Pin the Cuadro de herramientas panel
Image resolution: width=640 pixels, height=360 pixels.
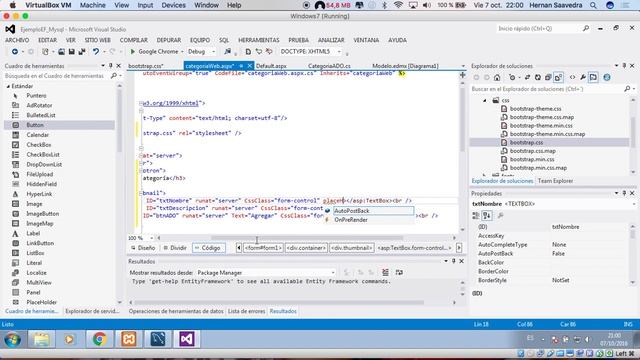(111, 66)
